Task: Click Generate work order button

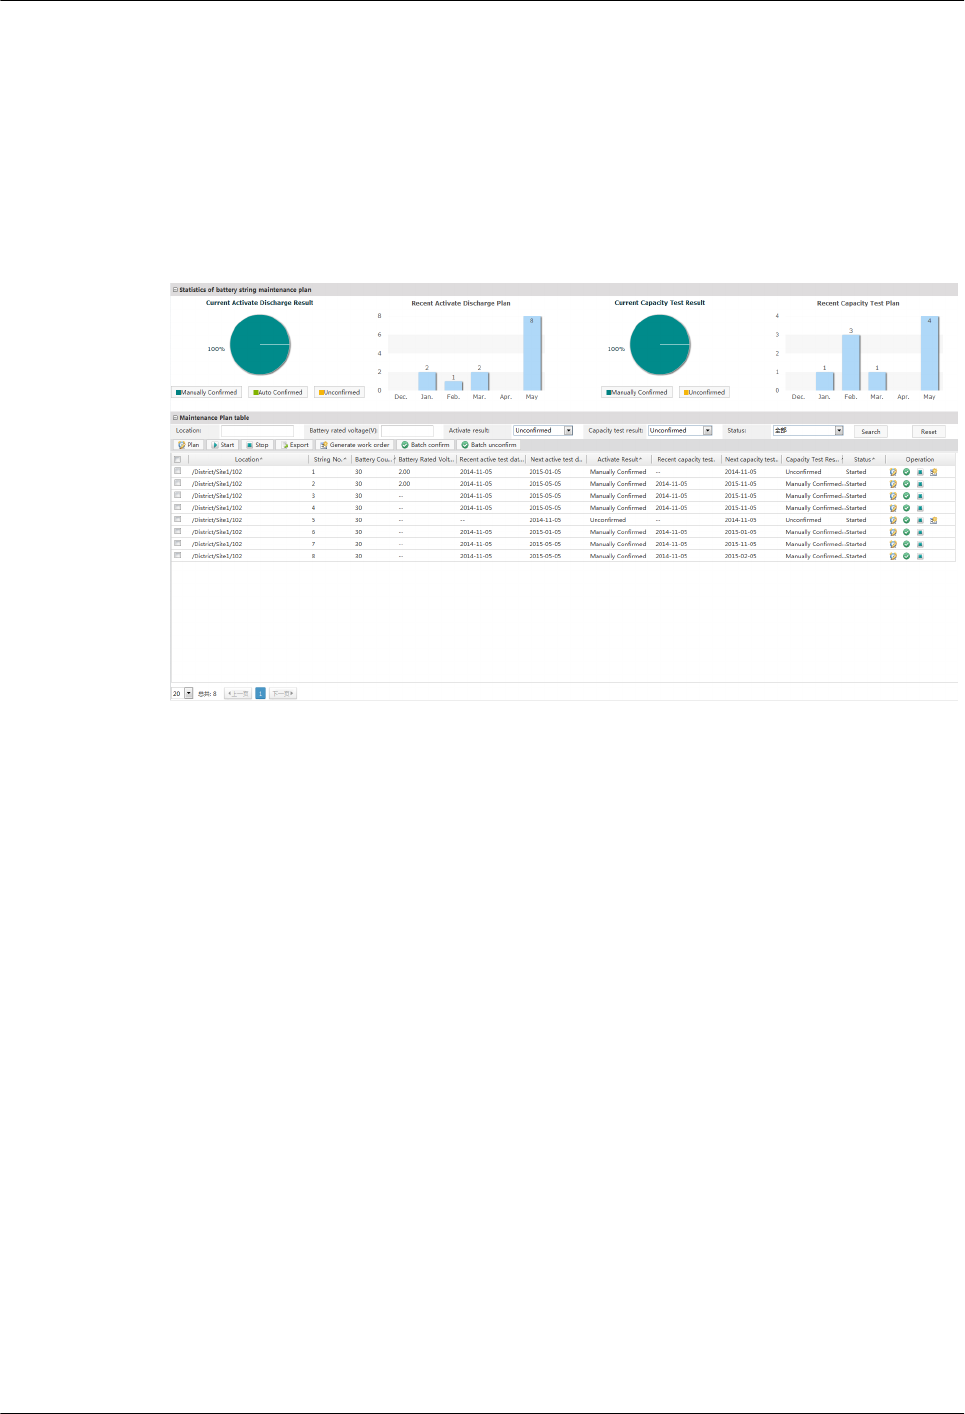Action: pos(355,445)
